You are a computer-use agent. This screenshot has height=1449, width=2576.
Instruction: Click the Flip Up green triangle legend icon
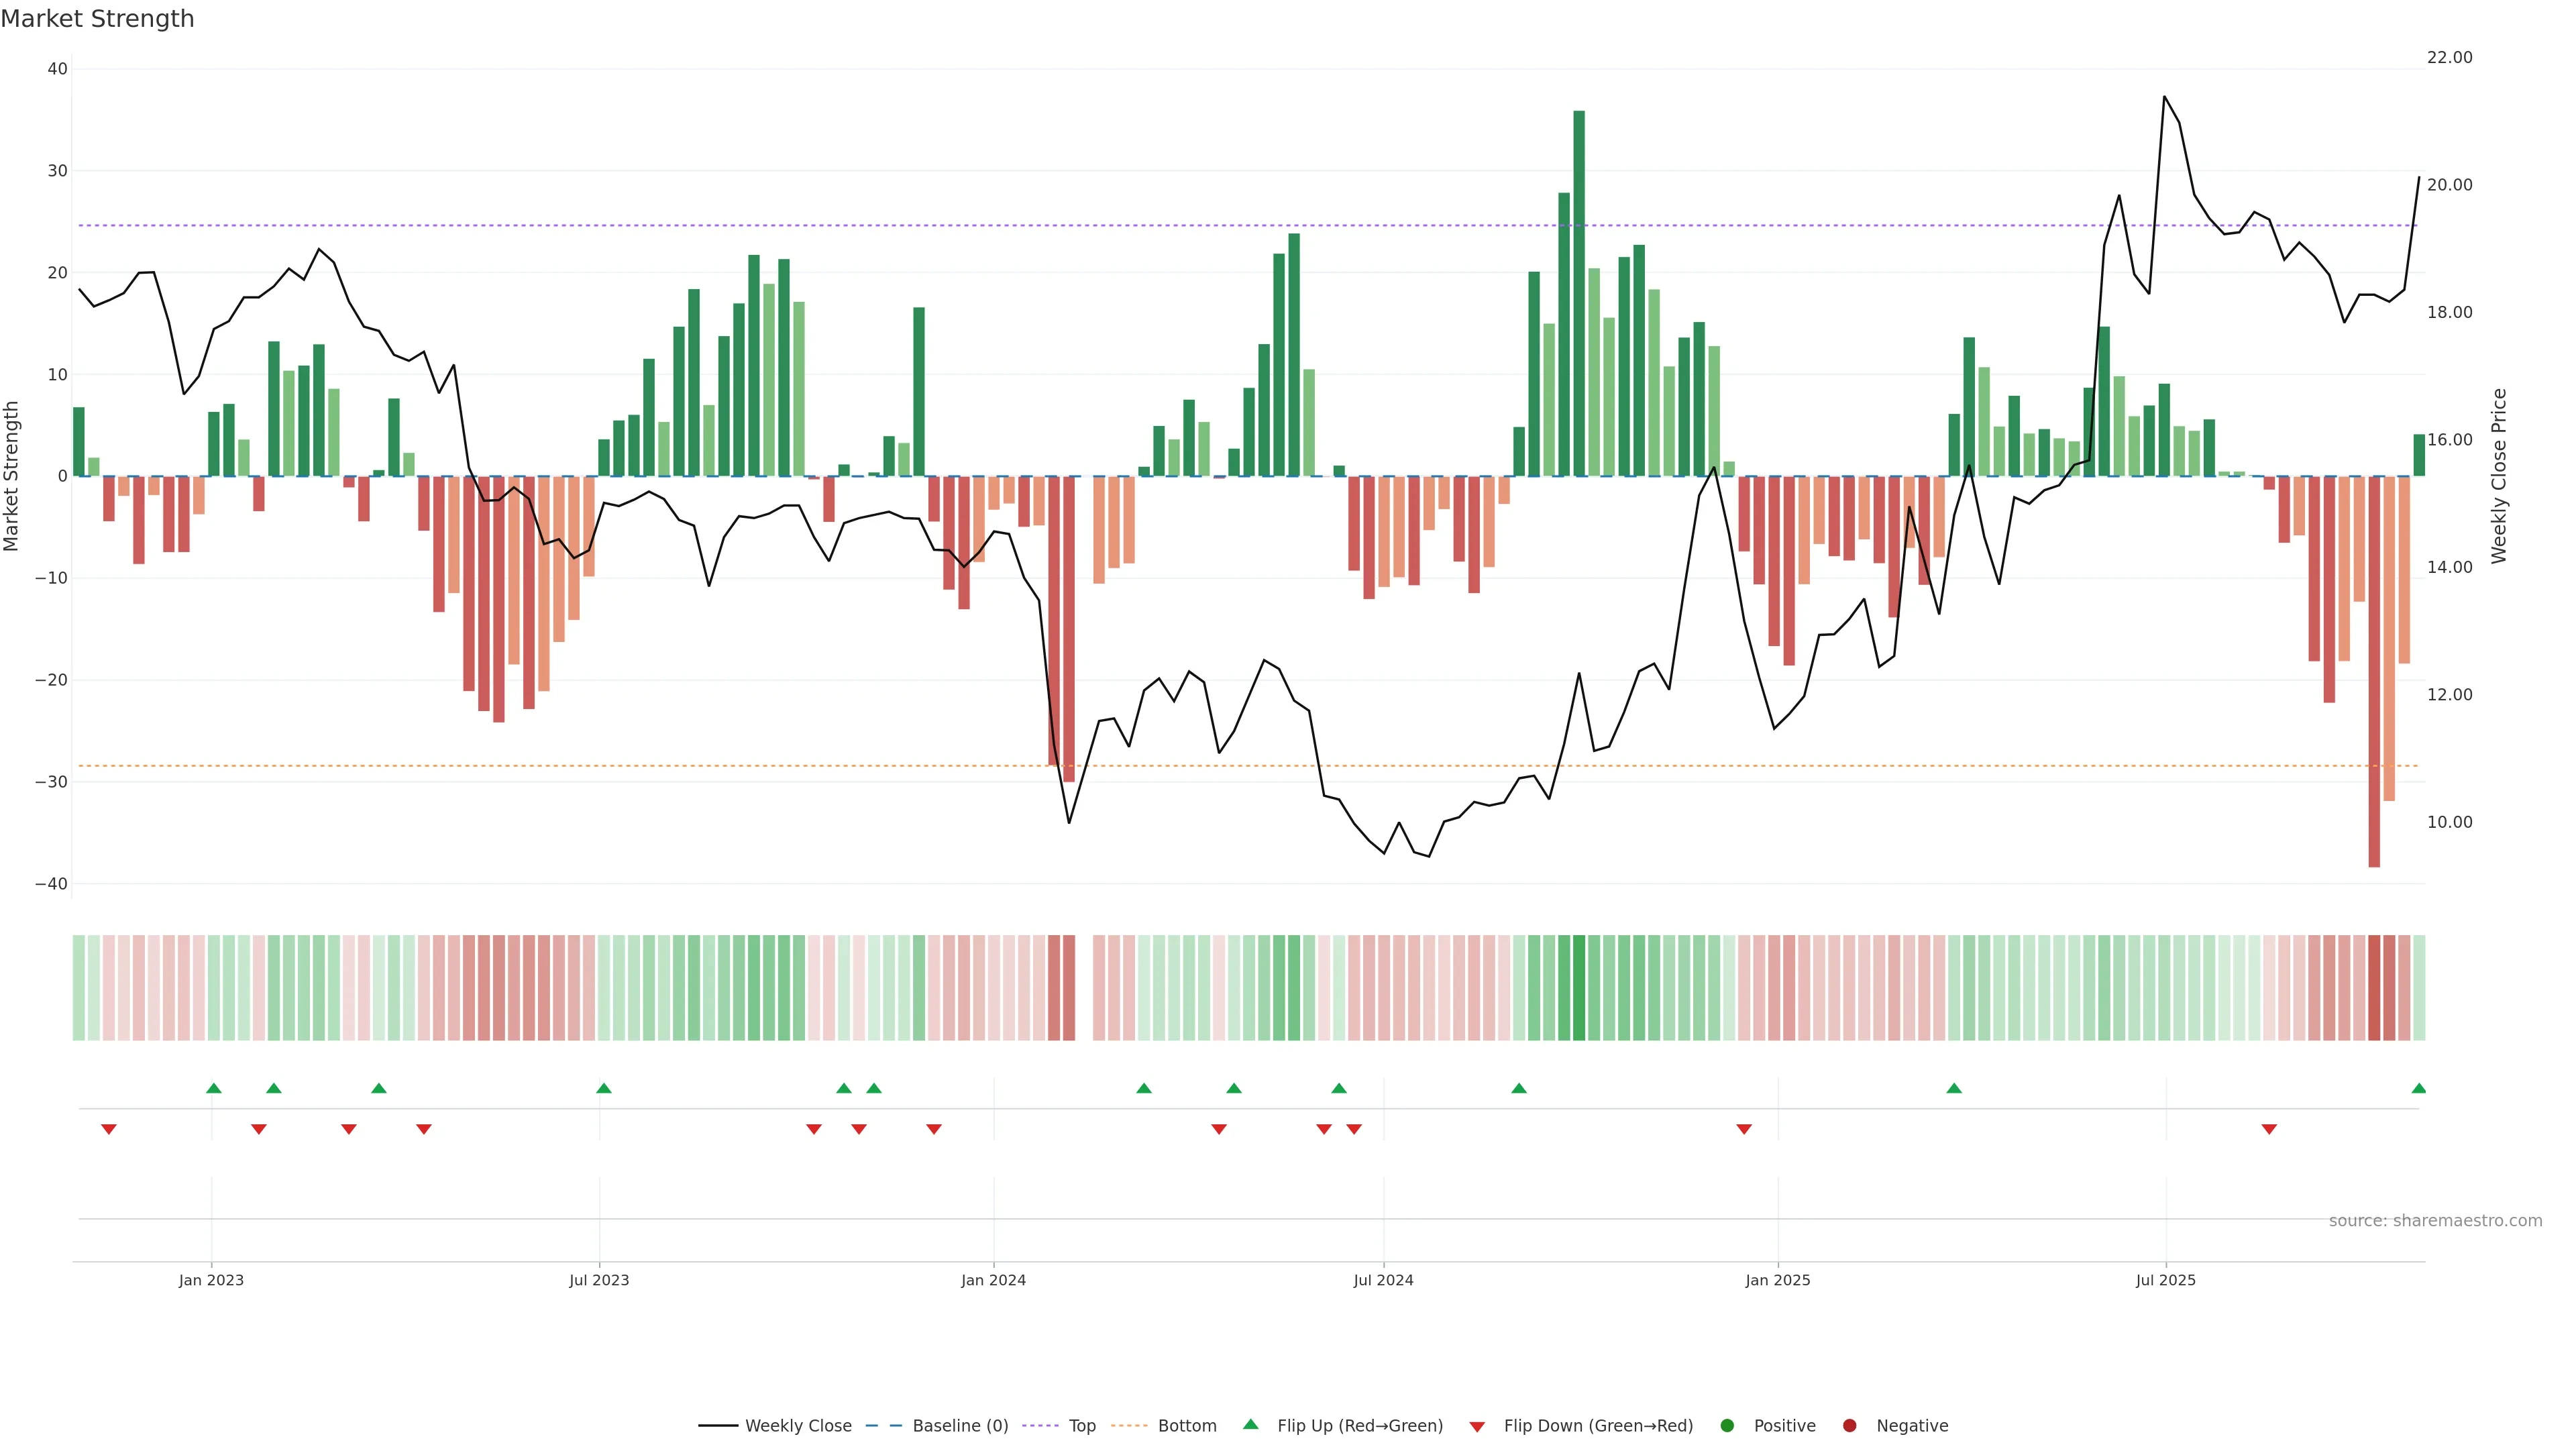coord(1250,1425)
